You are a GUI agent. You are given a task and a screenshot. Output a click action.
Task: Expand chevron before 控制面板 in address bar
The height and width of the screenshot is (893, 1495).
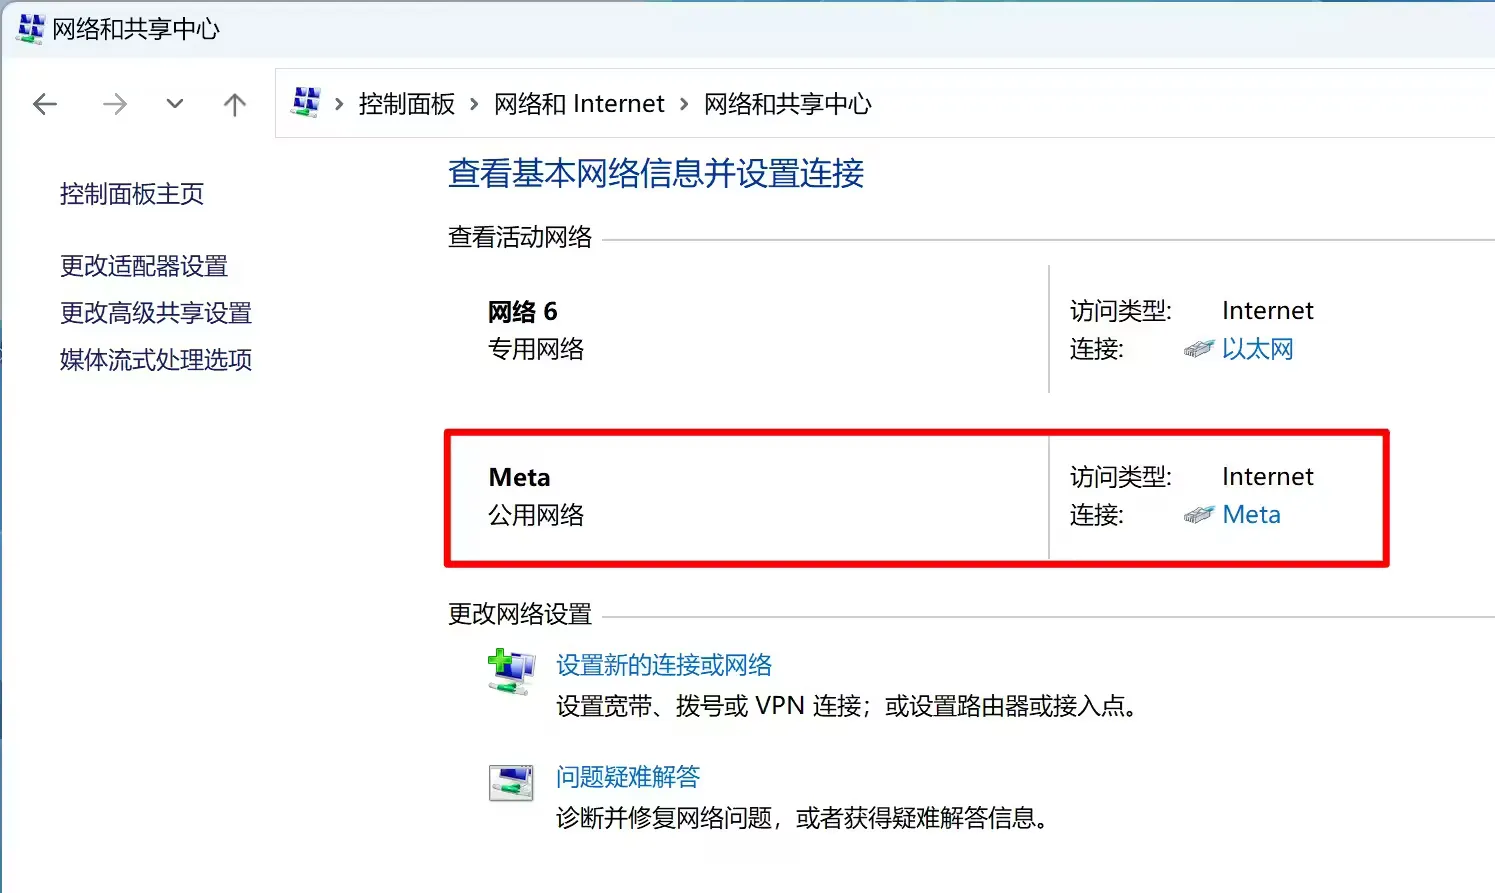pyautogui.click(x=339, y=104)
